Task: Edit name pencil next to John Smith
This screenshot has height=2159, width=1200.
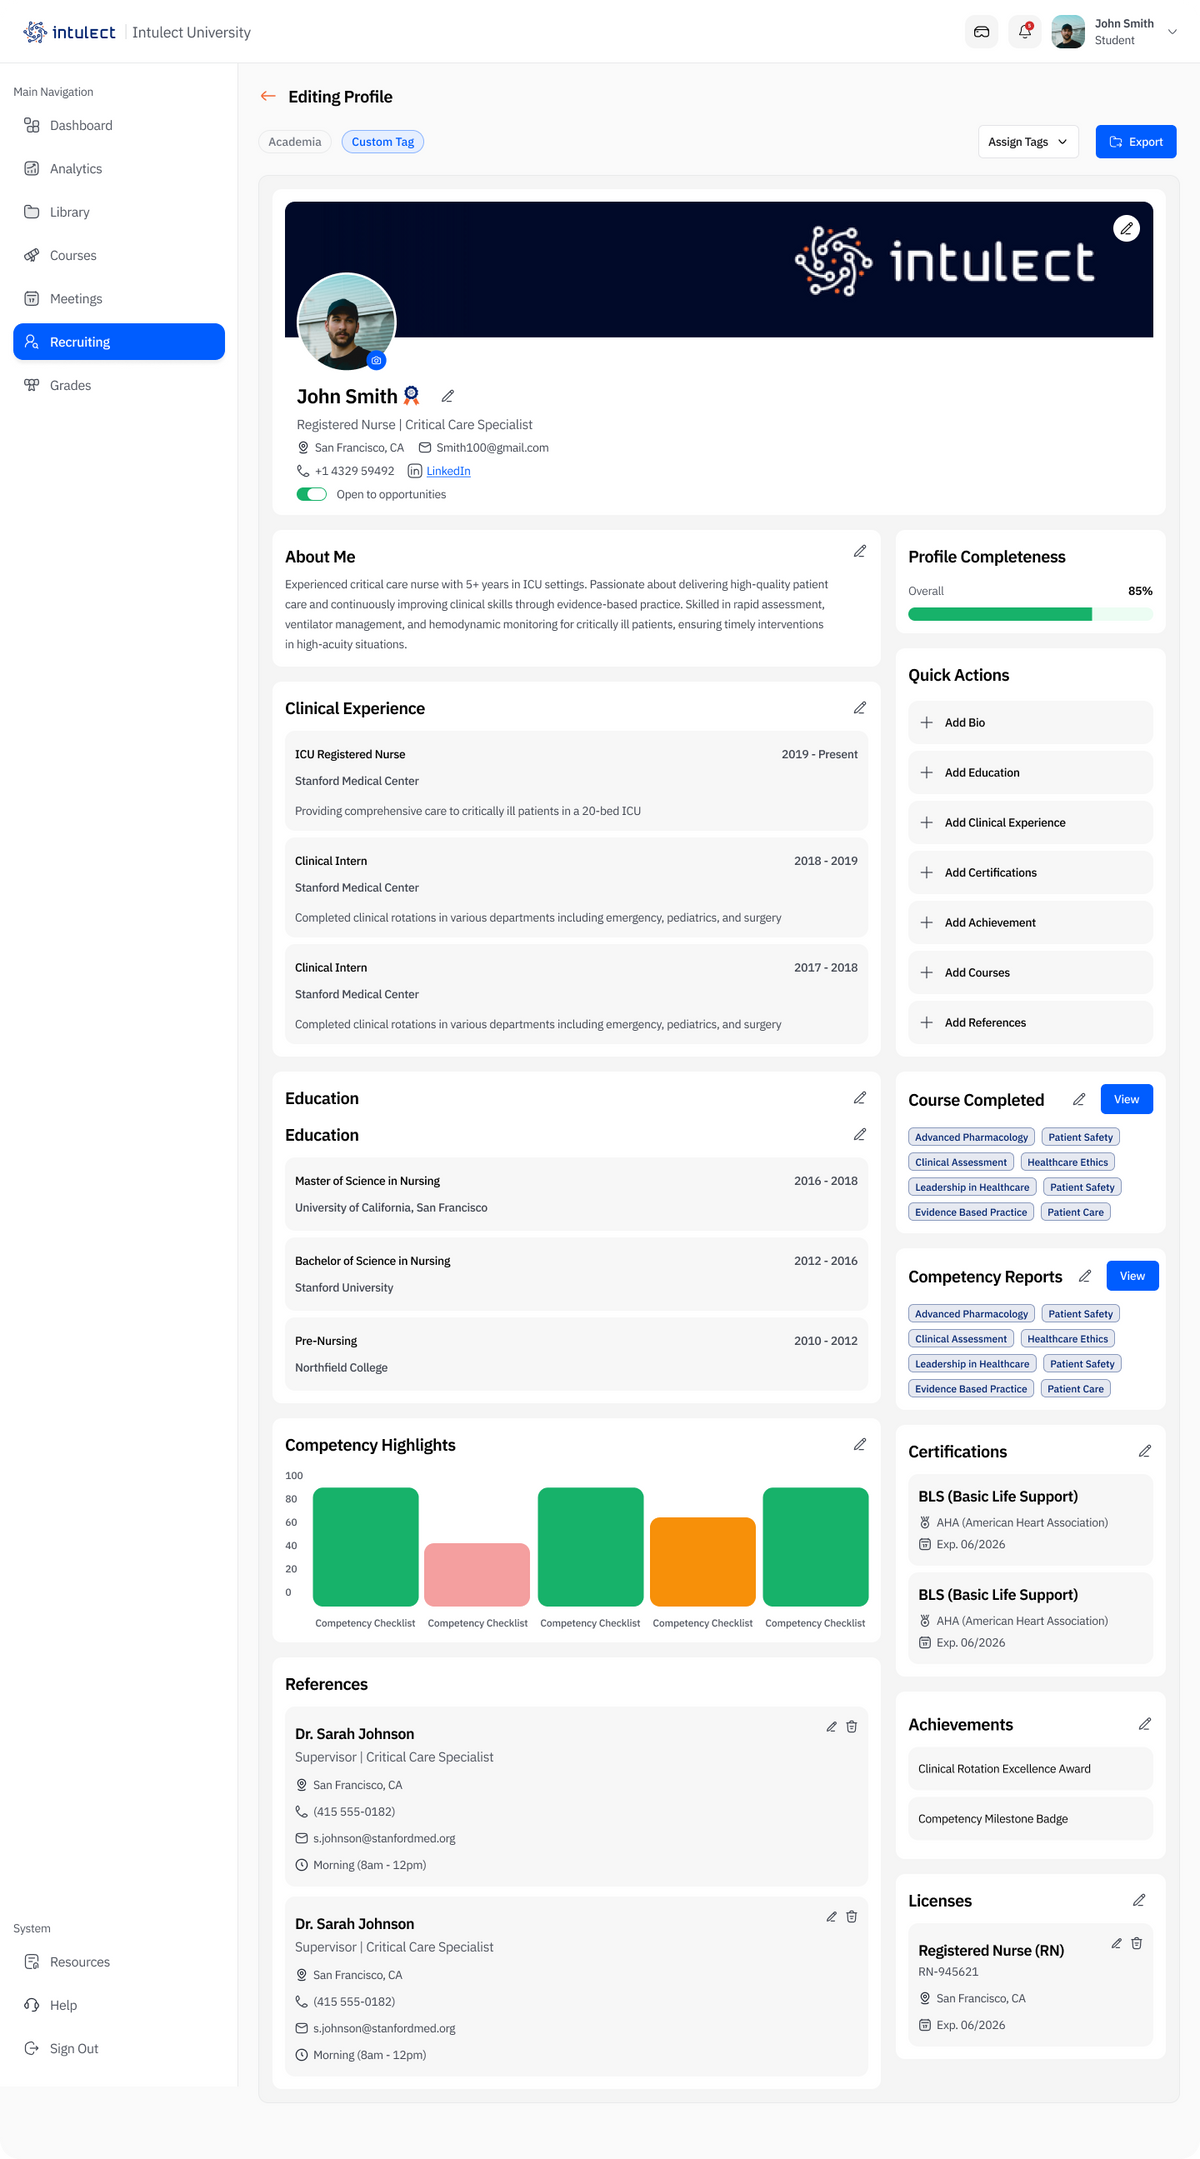Action: point(448,397)
